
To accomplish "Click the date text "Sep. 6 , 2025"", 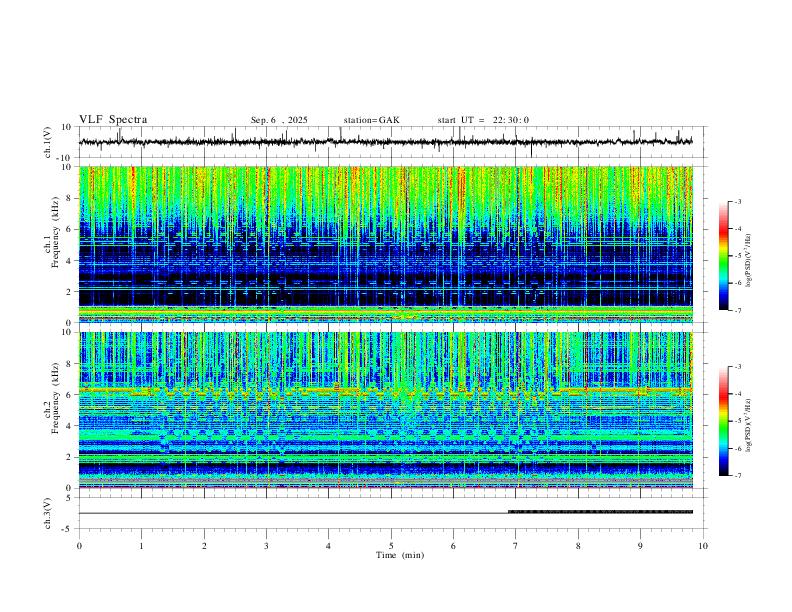I will click(x=279, y=120).
